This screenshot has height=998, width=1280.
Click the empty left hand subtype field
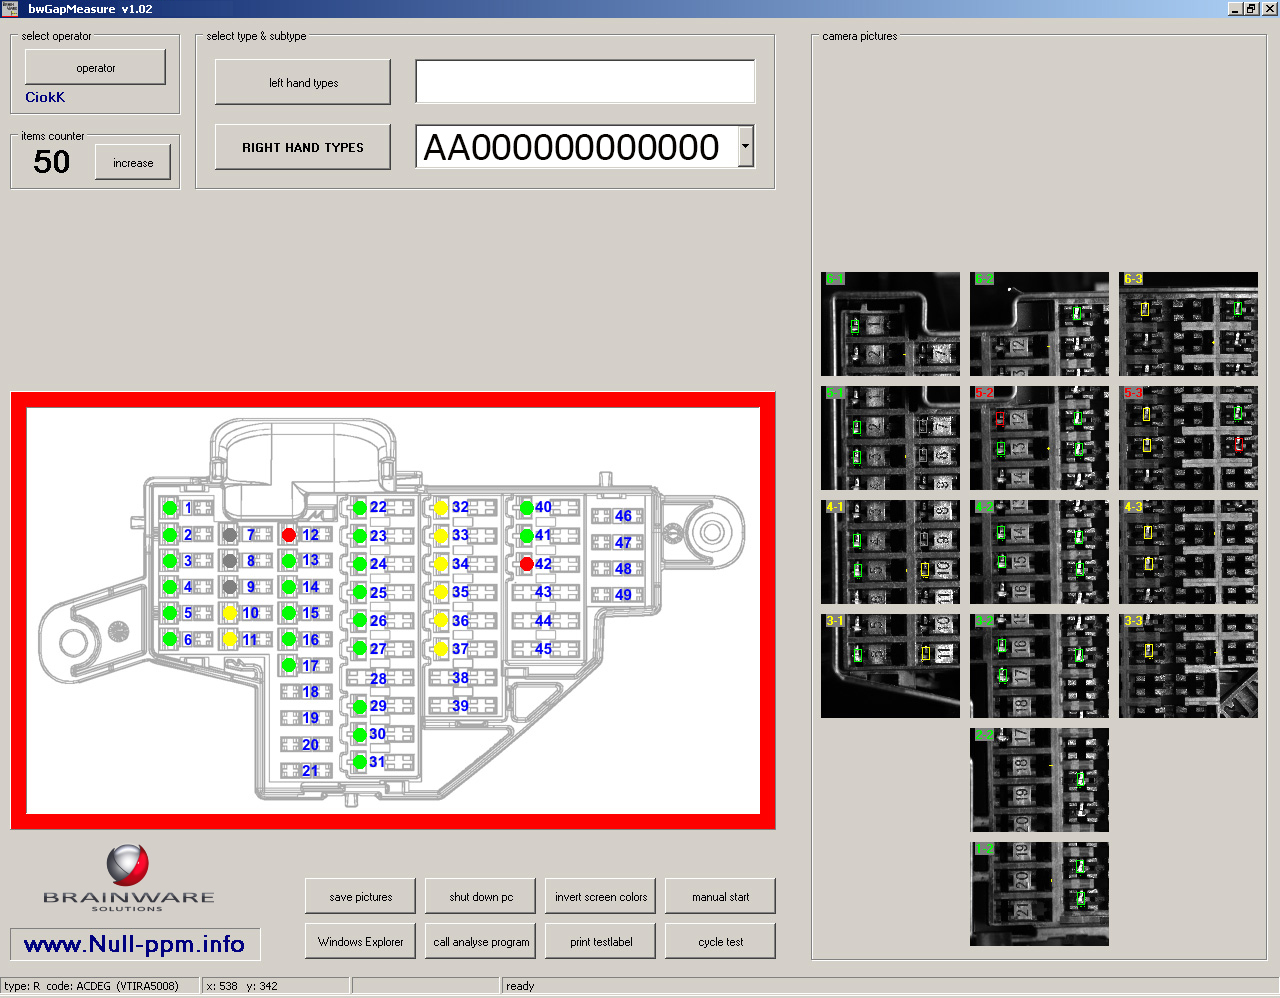click(585, 82)
